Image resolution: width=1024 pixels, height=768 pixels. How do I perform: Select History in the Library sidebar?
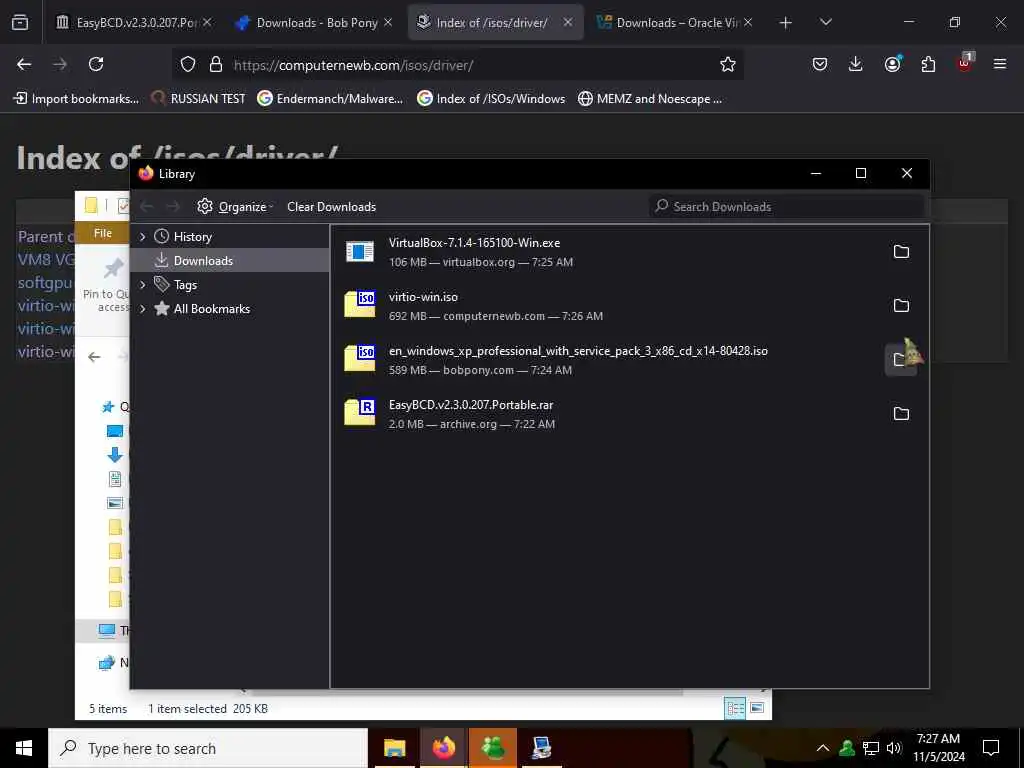(192, 237)
